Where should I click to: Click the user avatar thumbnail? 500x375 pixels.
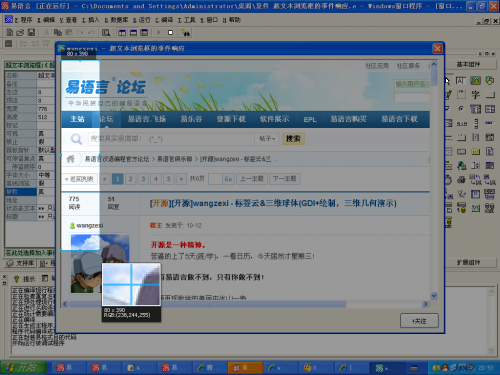pos(100,264)
